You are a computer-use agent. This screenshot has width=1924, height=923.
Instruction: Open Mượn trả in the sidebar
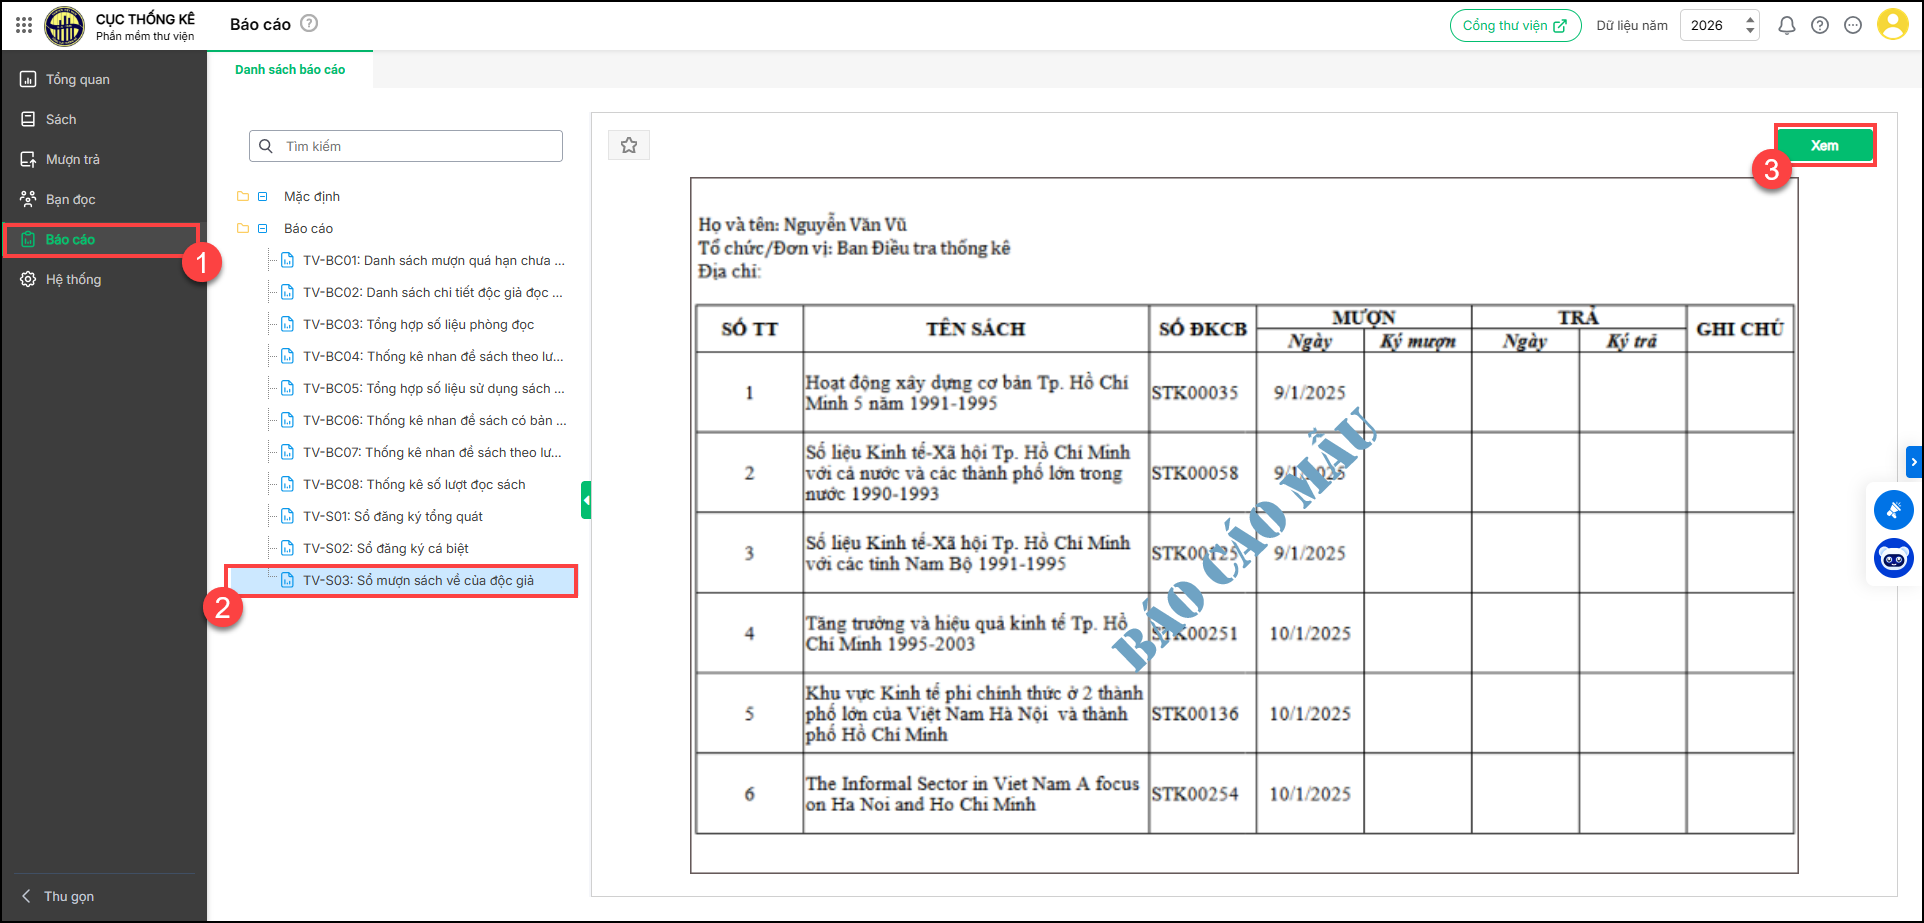coord(72,160)
